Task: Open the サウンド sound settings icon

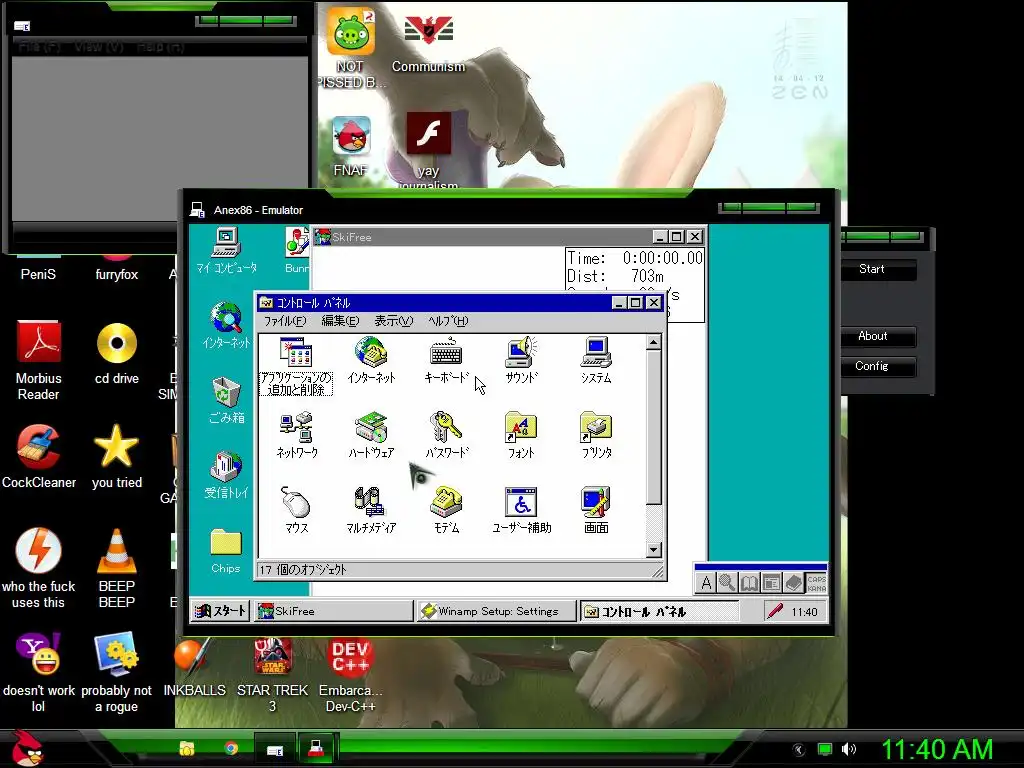Action: 521,360
